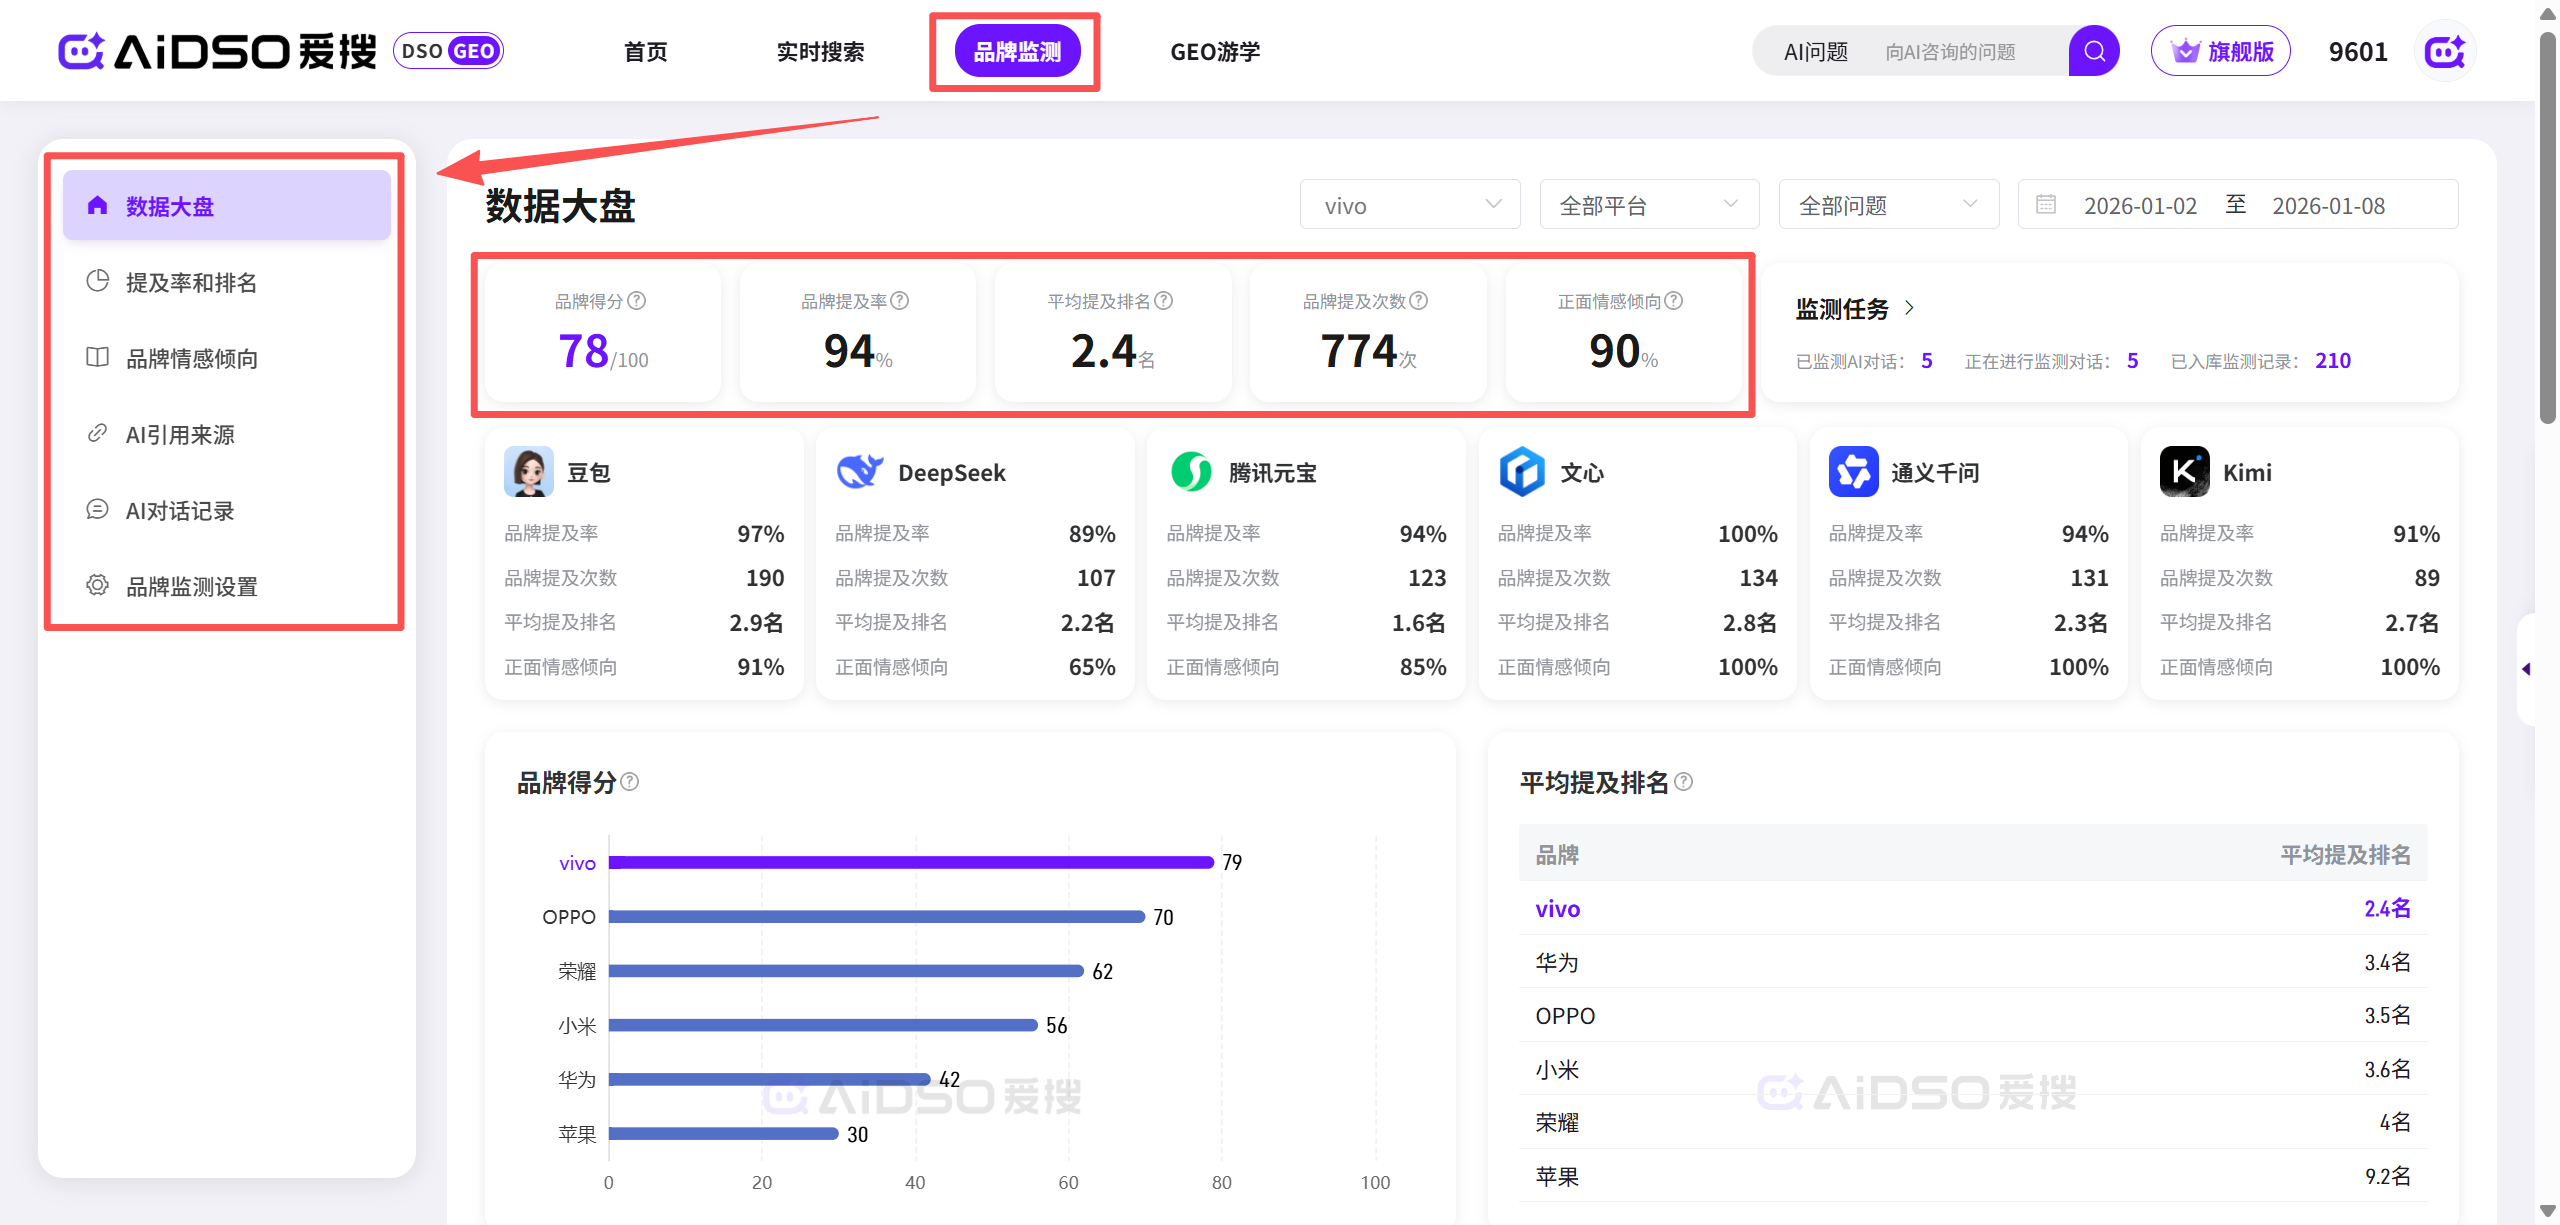The width and height of the screenshot is (2560, 1225).
Task: Click the 旗舰版 membership button
Action: (2221, 51)
